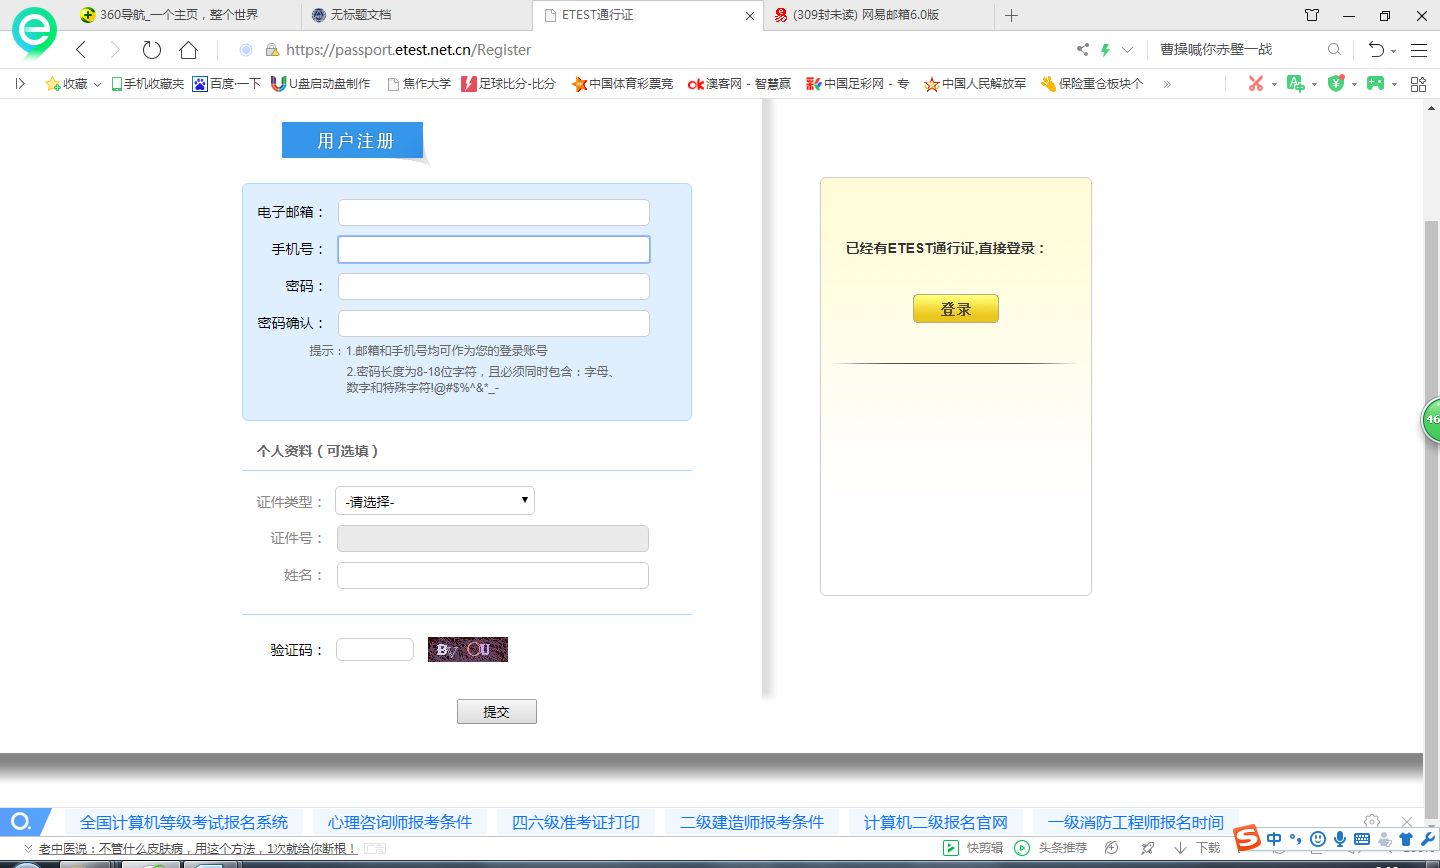Image resolution: width=1440 pixels, height=868 pixels.
Task: Click the scissors screenshot tool icon
Action: [1256, 84]
